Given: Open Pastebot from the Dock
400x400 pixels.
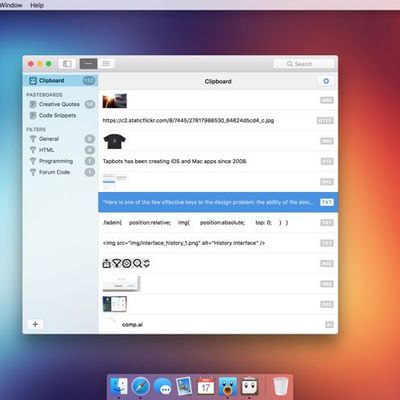Looking at the screenshot, I should pyautogui.click(x=250, y=386).
